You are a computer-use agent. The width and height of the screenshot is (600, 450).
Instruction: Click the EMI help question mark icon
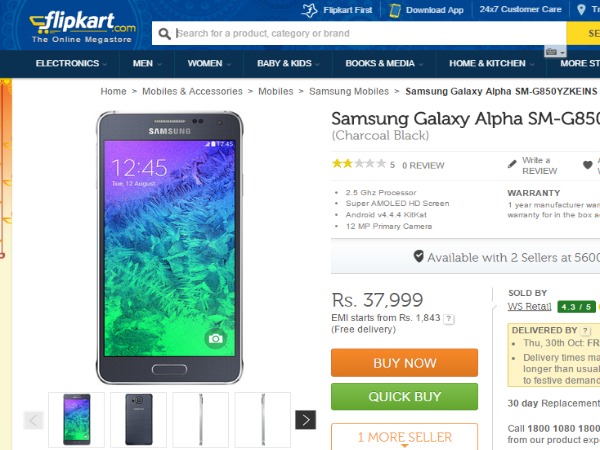point(449,318)
